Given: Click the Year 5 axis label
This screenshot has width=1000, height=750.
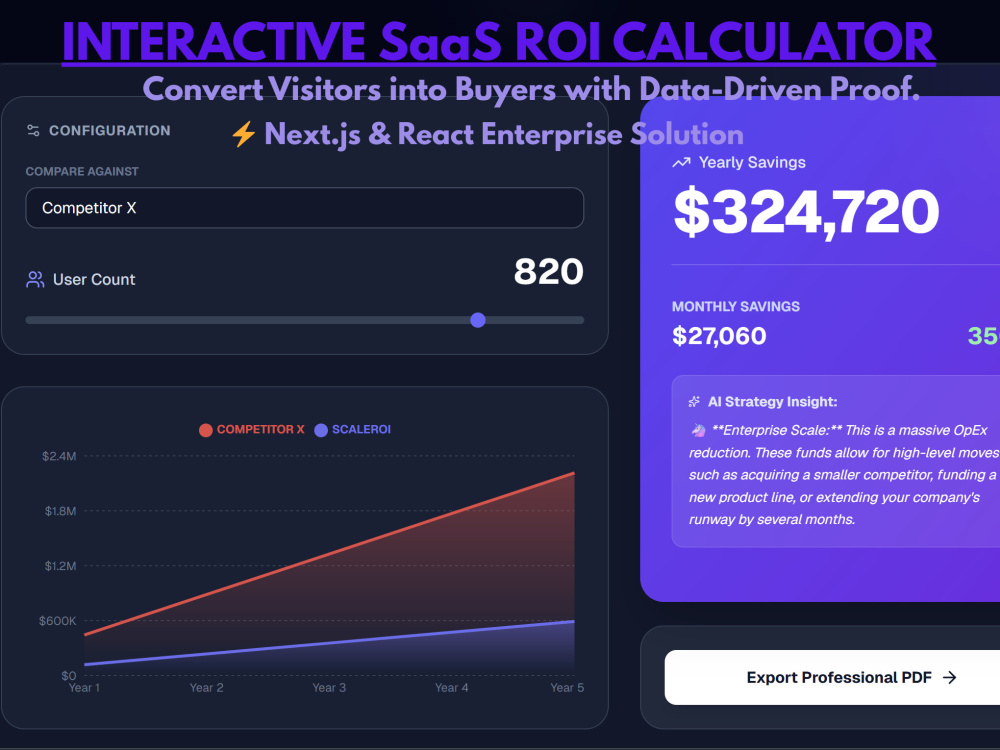Looking at the screenshot, I should pyautogui.click(x=567, y=688).
